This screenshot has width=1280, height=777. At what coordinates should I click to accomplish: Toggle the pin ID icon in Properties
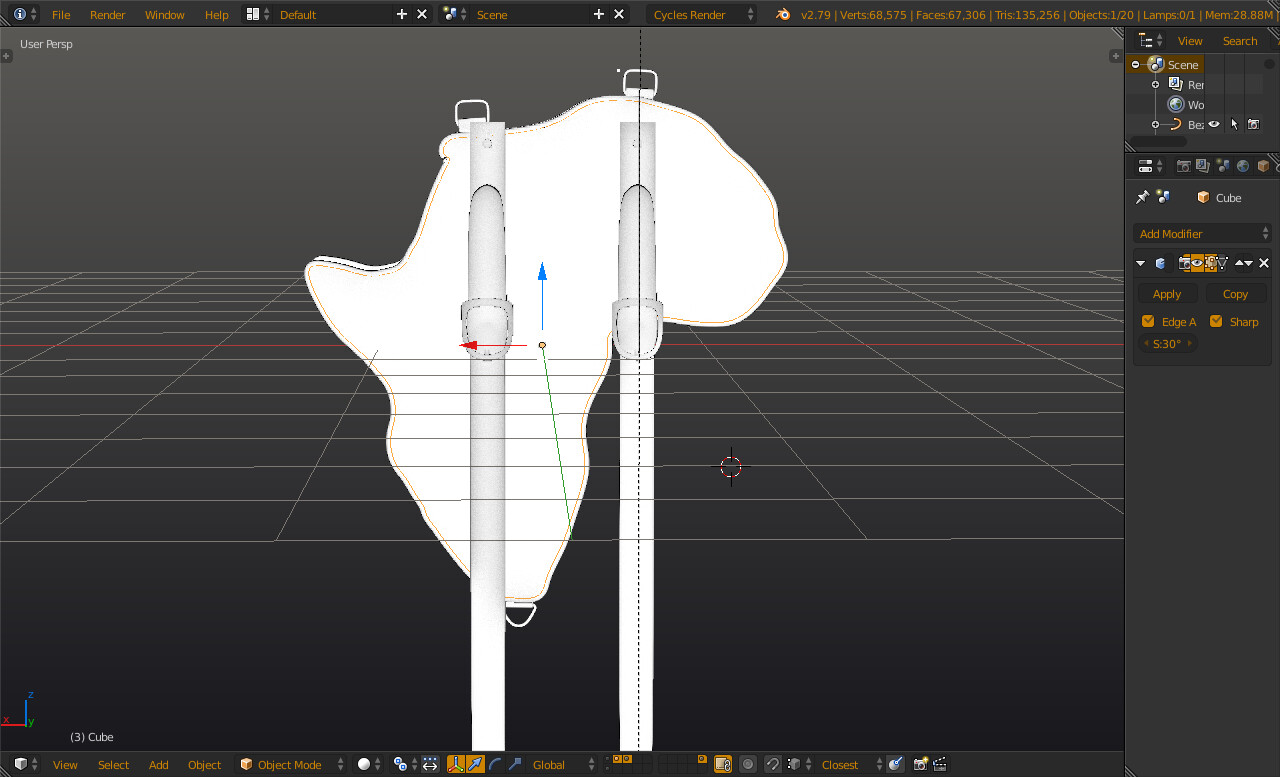click(x=1143, y=197)
